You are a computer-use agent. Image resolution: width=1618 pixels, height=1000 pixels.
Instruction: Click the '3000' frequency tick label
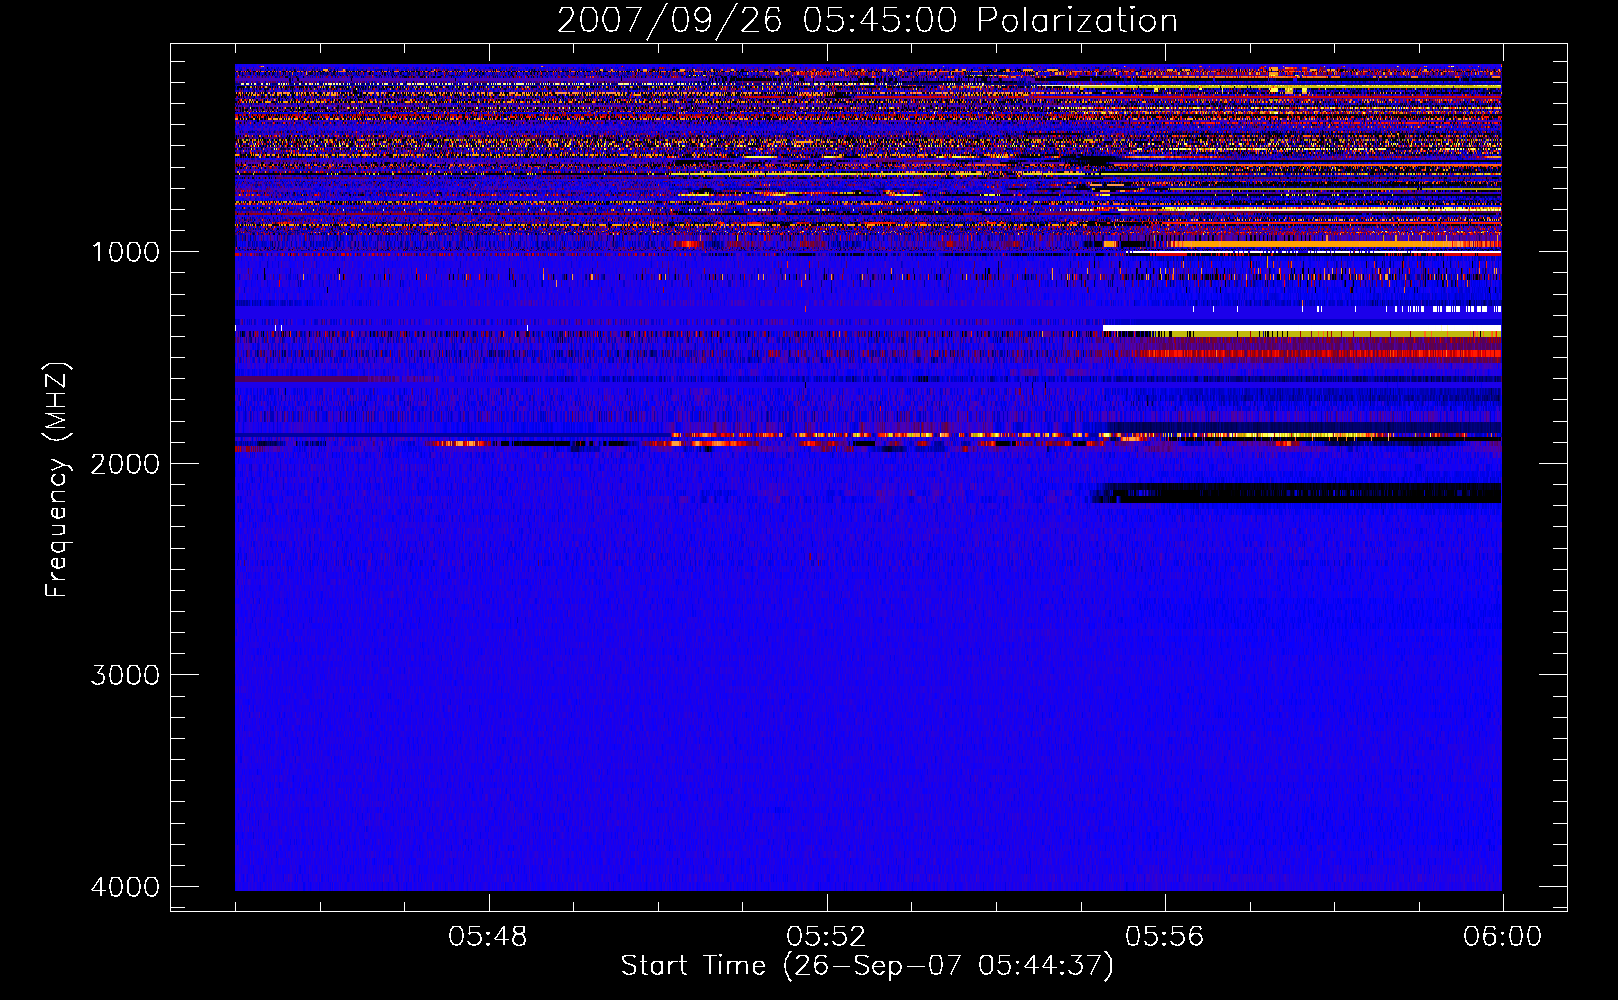[125, 675]
